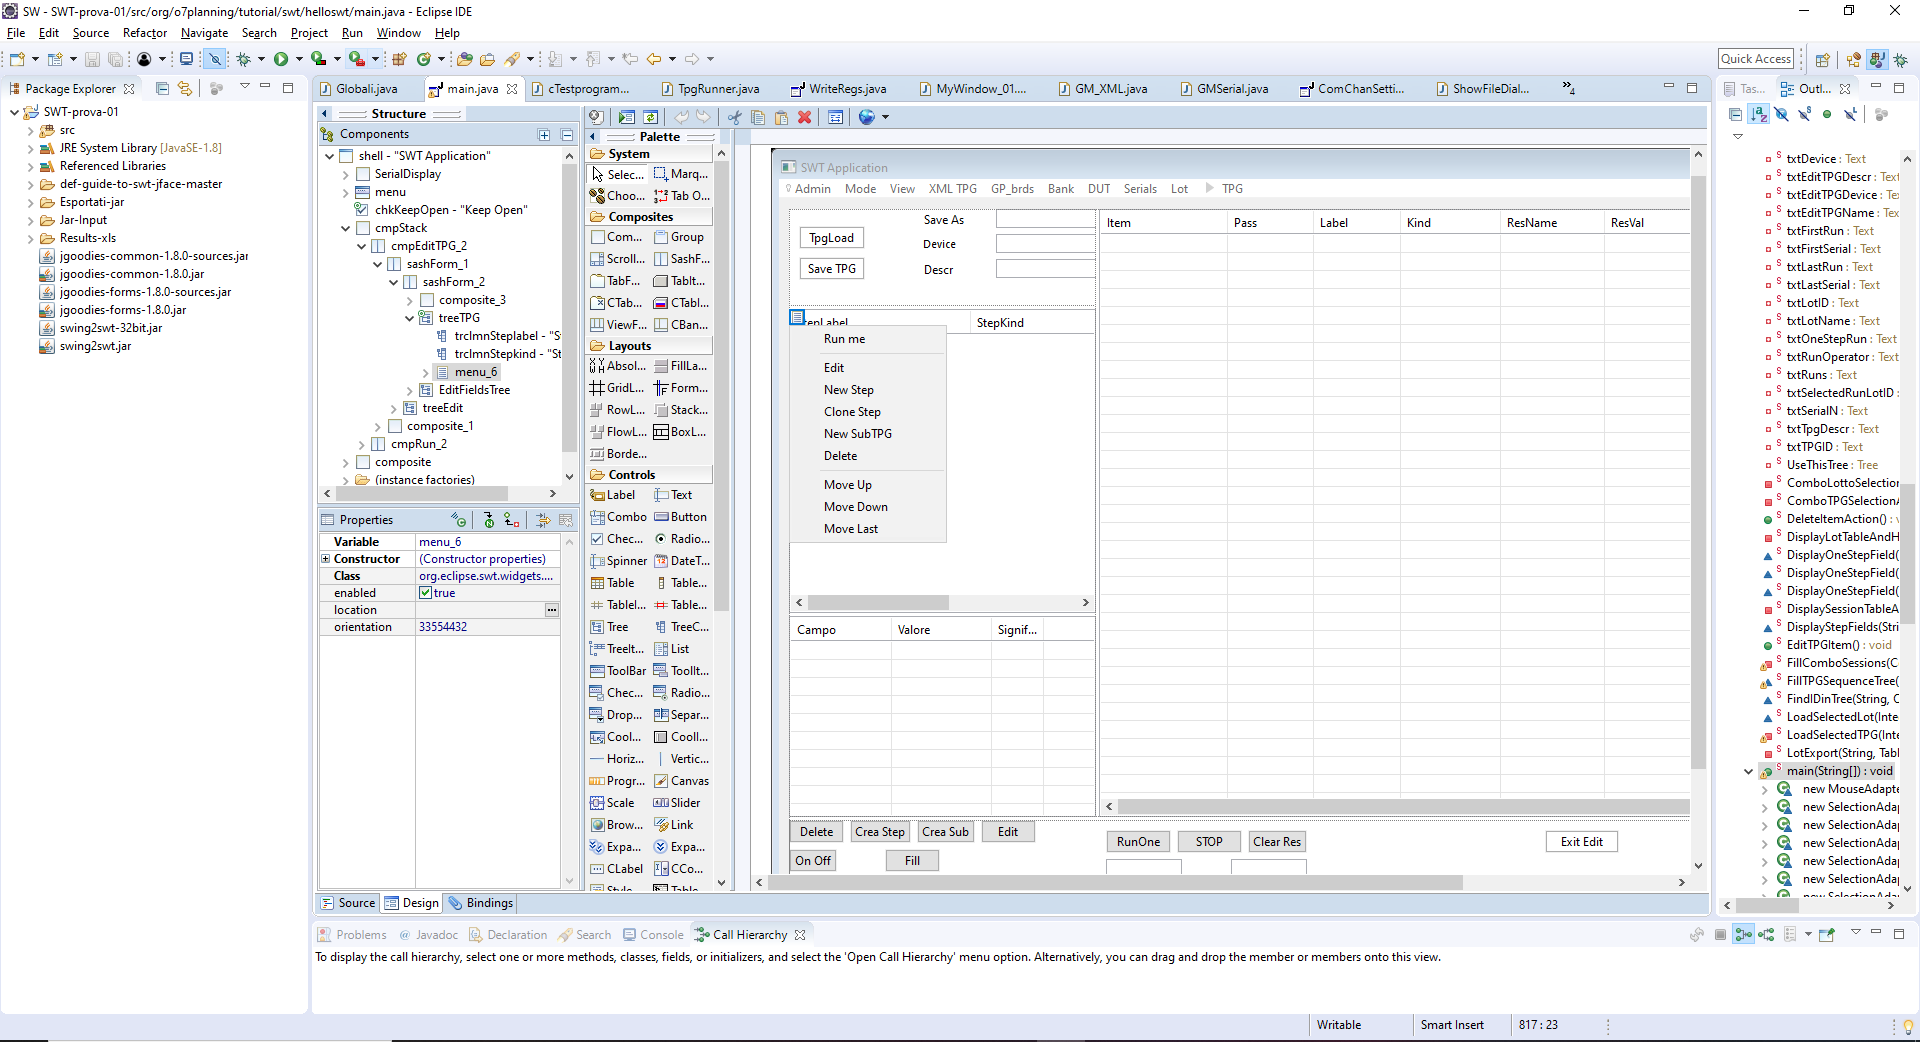Expand the menu_6 node in Components

tap(425, 372)
